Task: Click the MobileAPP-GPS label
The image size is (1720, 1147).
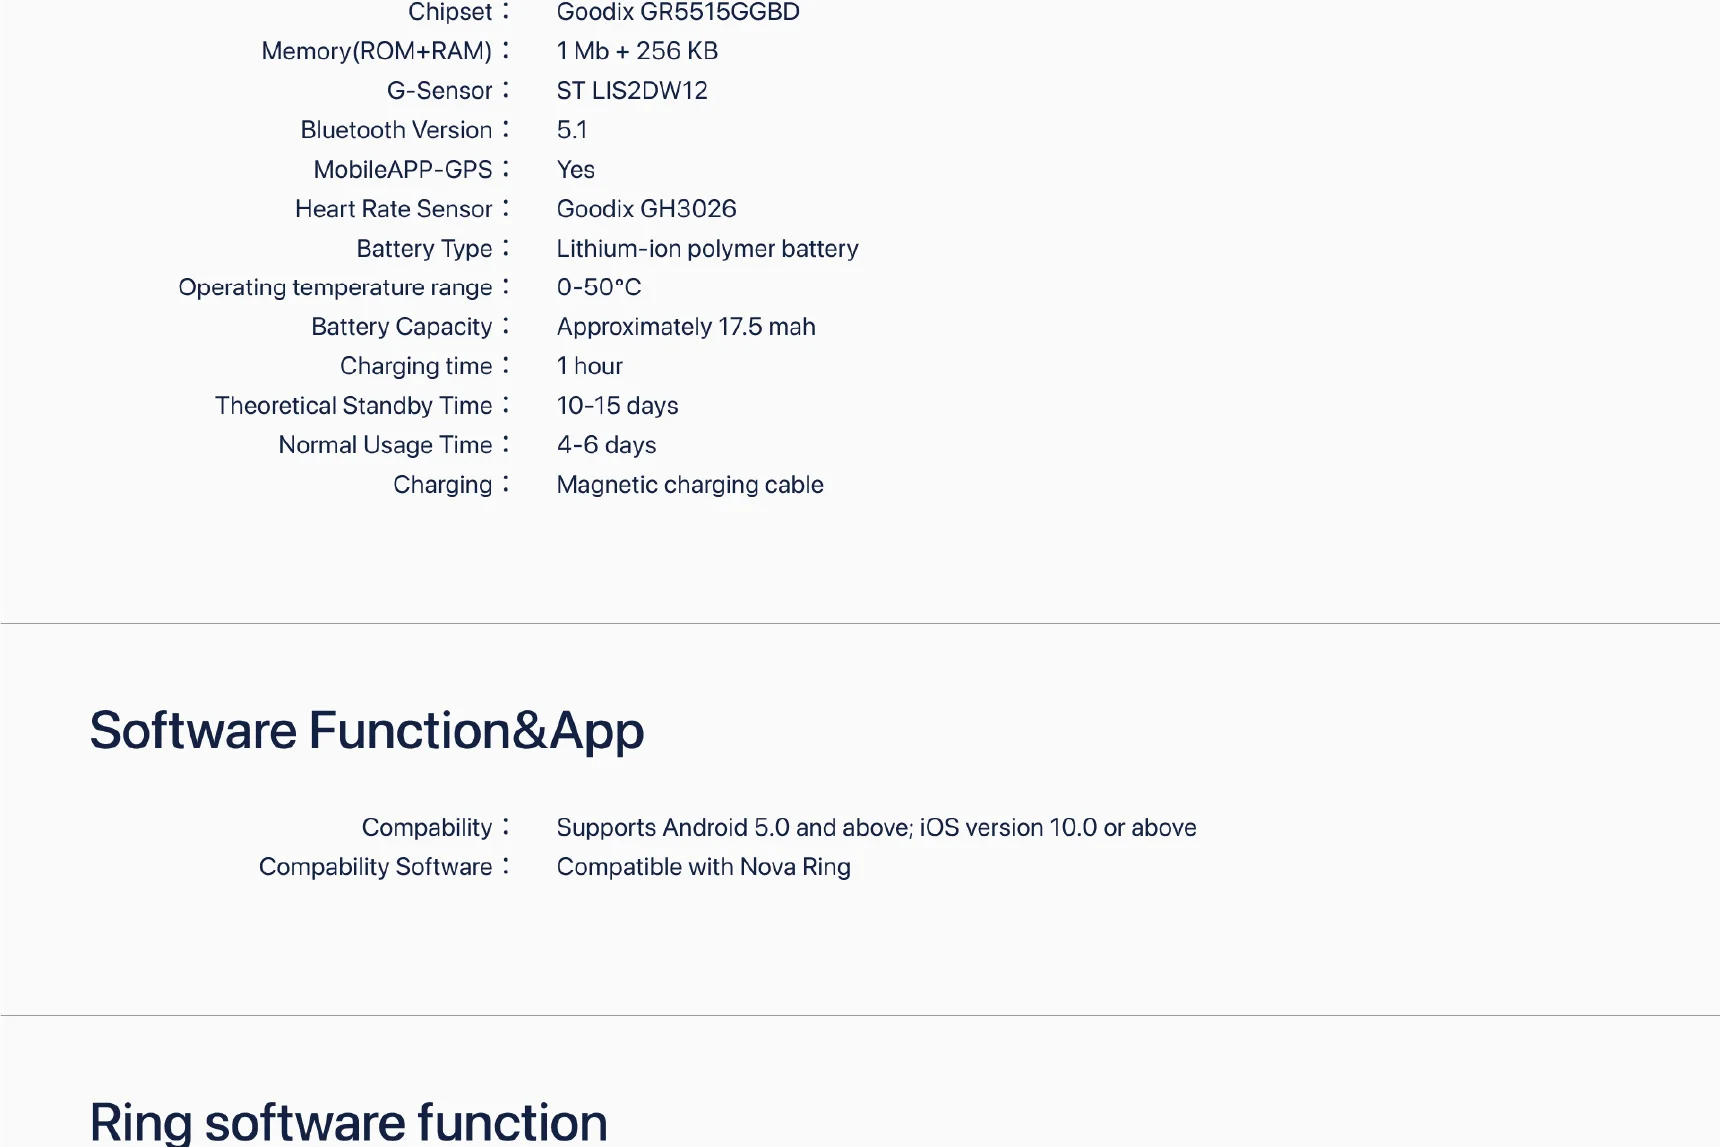Action: (x=402, y=170)
